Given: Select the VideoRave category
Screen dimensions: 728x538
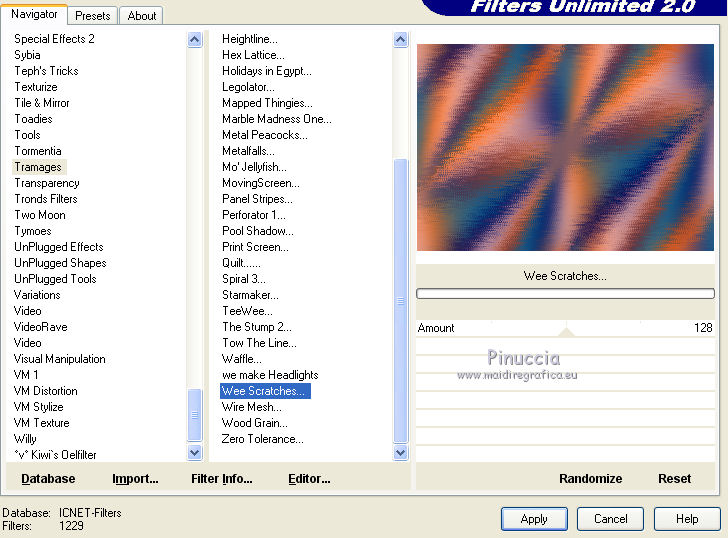Looking at the screenshot, I should pos(41,327).
